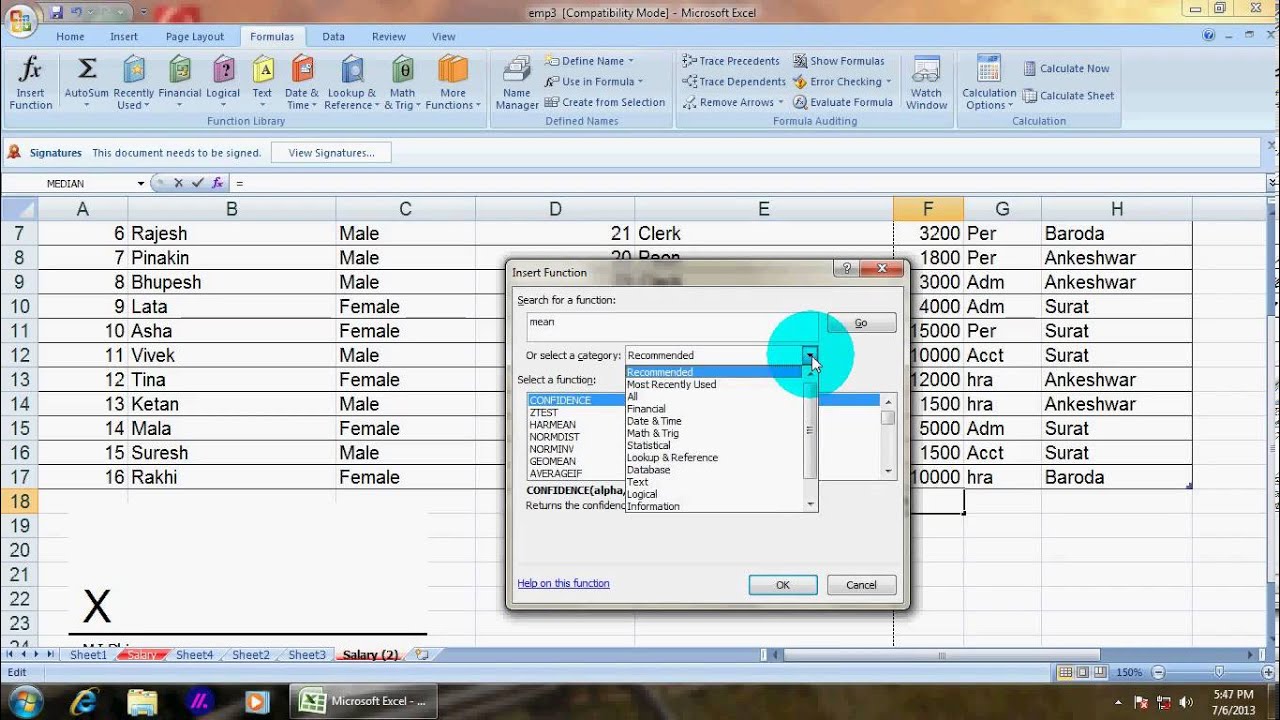Open Sheet3 worksheet tab
Viewport: 1280px width, 720px height.
tap(307, 655)
